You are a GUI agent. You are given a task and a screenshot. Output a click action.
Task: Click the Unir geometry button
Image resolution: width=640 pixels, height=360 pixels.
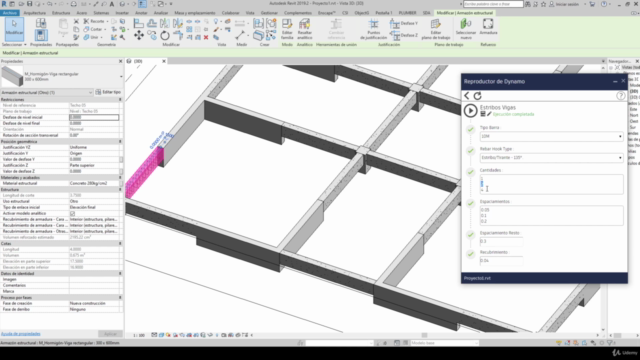(91, 37)
